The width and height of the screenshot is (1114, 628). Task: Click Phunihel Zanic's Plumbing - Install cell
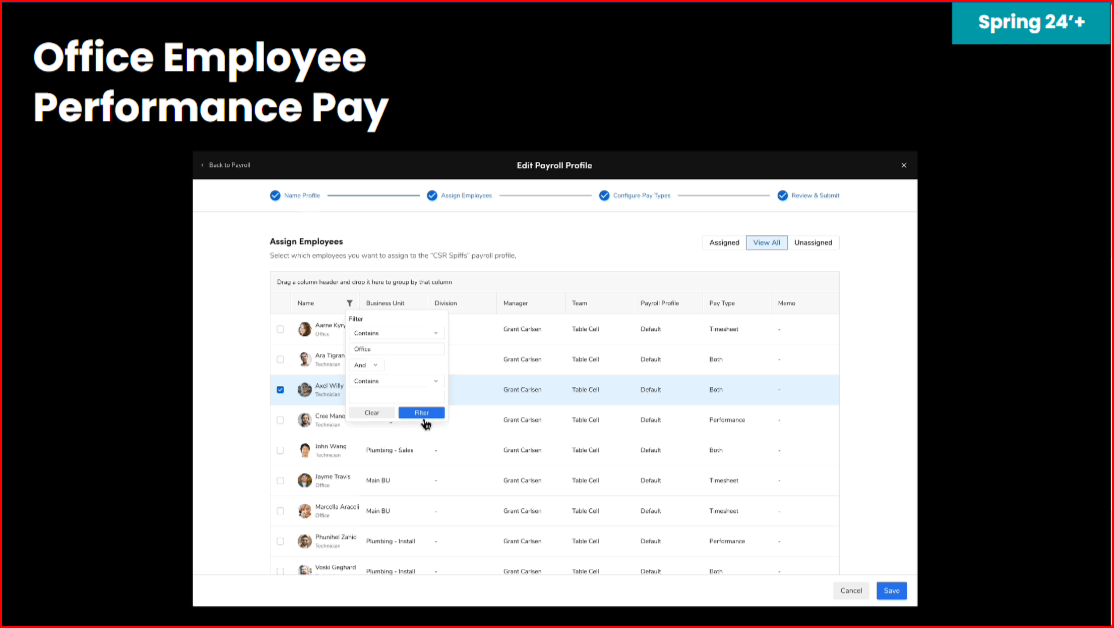(x=391, y=541)
